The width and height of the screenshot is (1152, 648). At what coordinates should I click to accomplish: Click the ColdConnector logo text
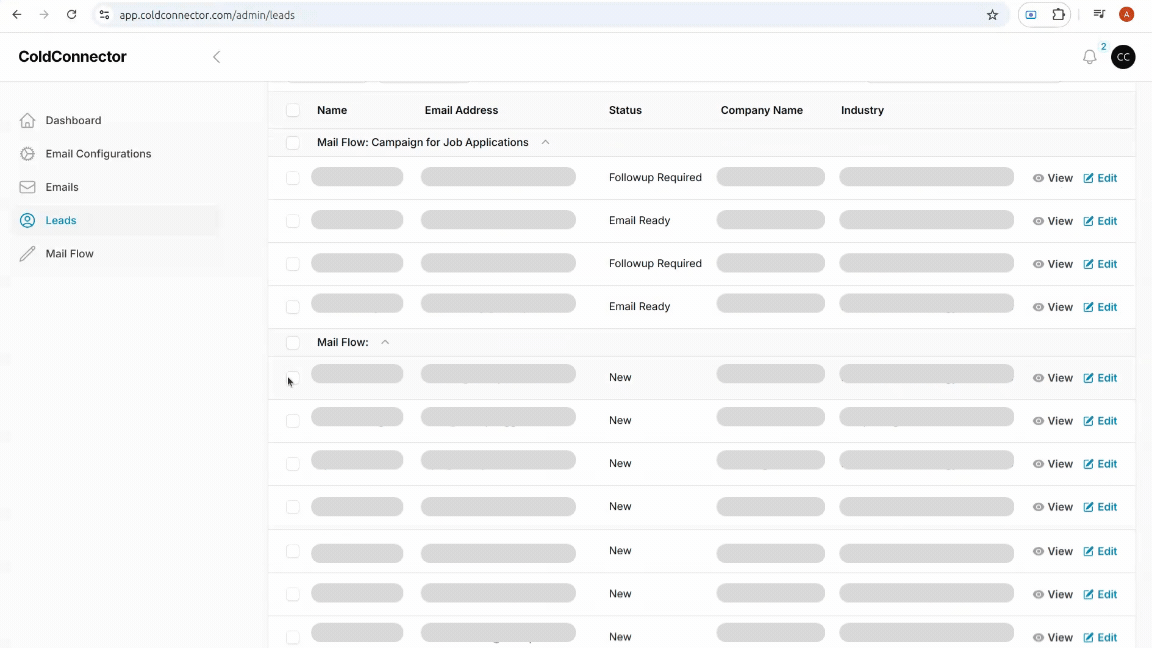coord(72,57)
